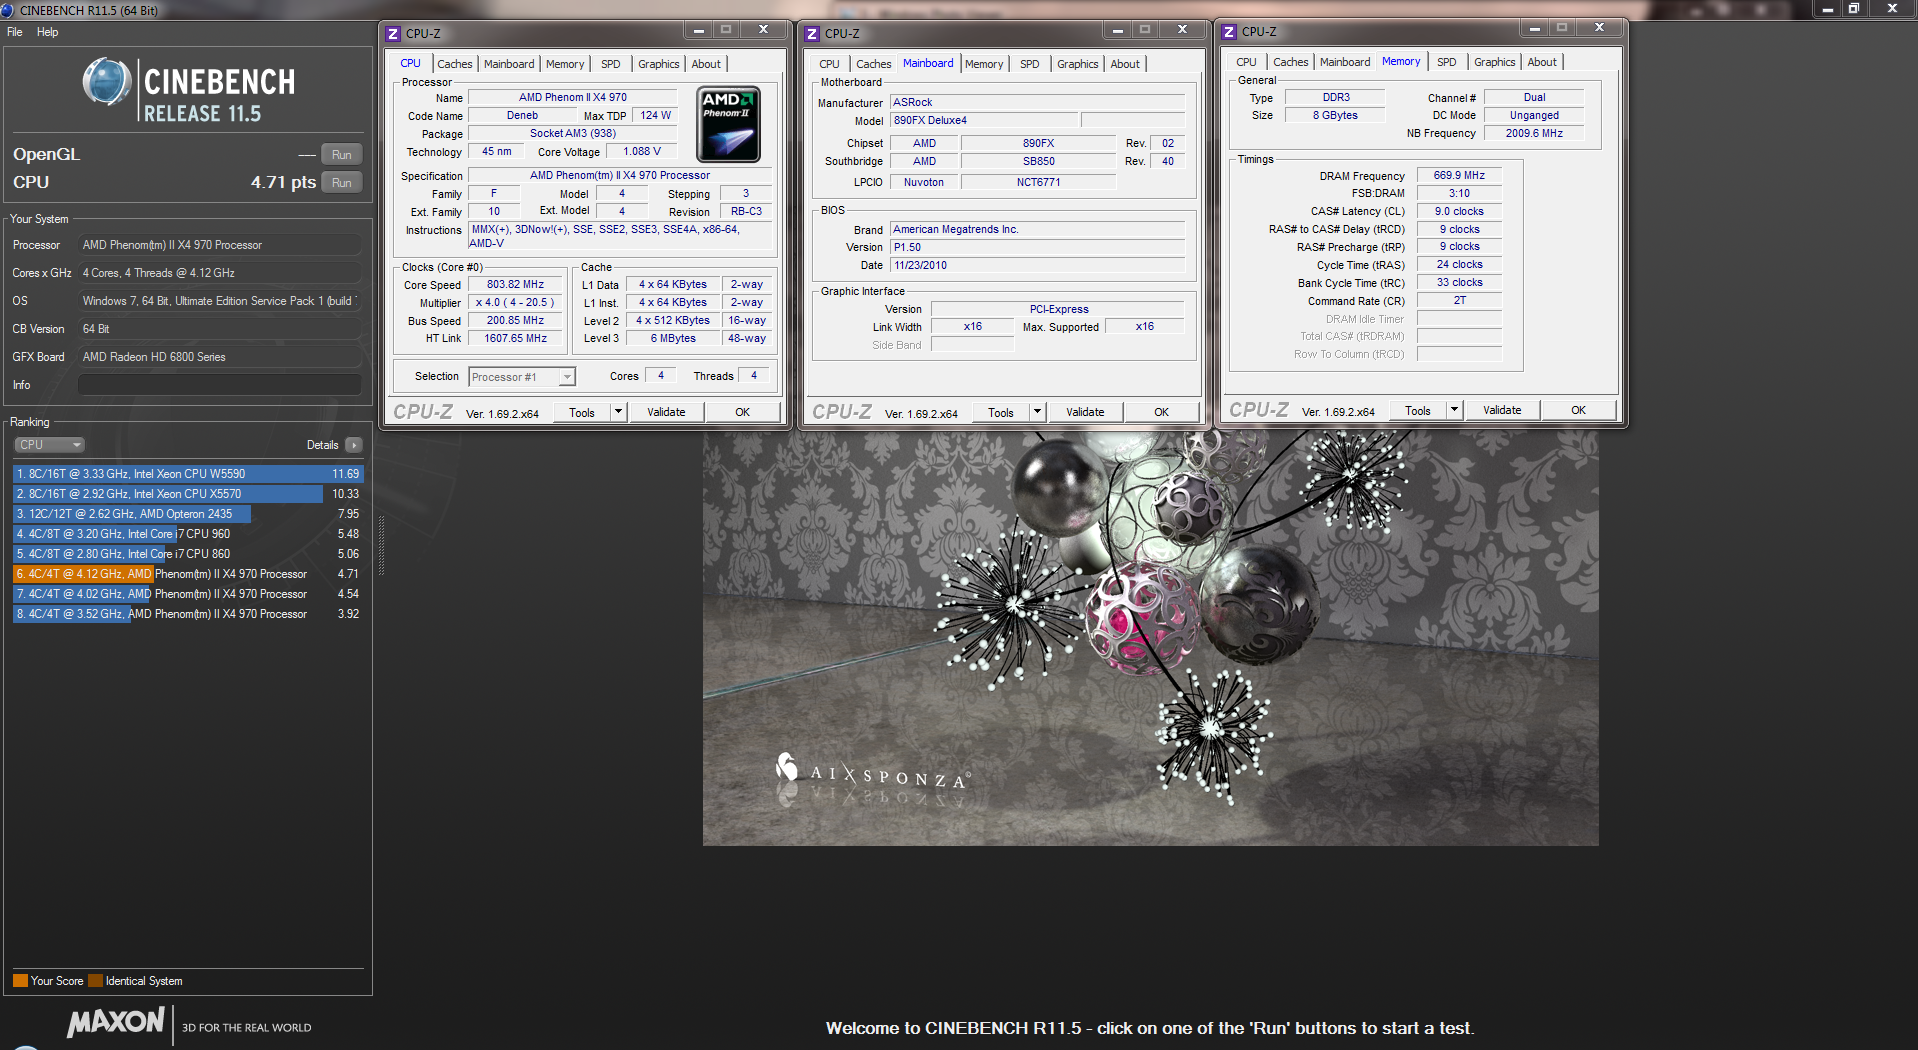
Task: Open the CPU ranking type dropdown
Action: [x=49, y=445]
